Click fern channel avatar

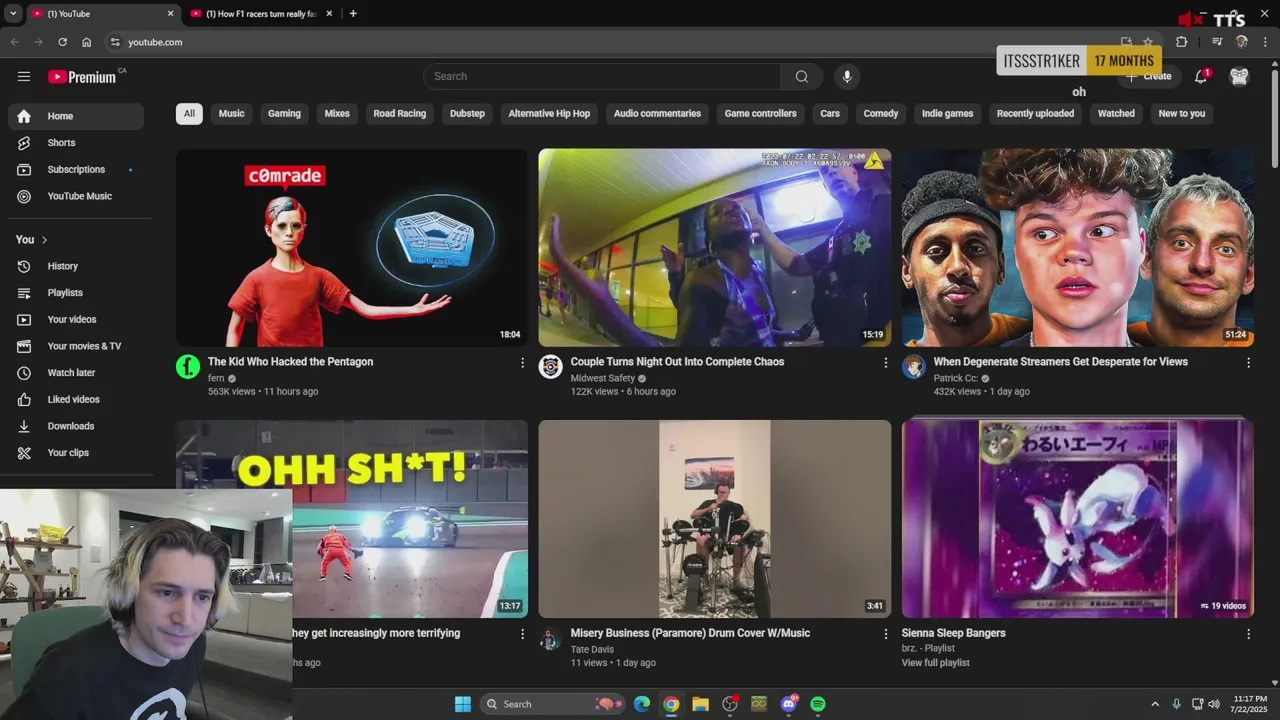pos(188,367)
